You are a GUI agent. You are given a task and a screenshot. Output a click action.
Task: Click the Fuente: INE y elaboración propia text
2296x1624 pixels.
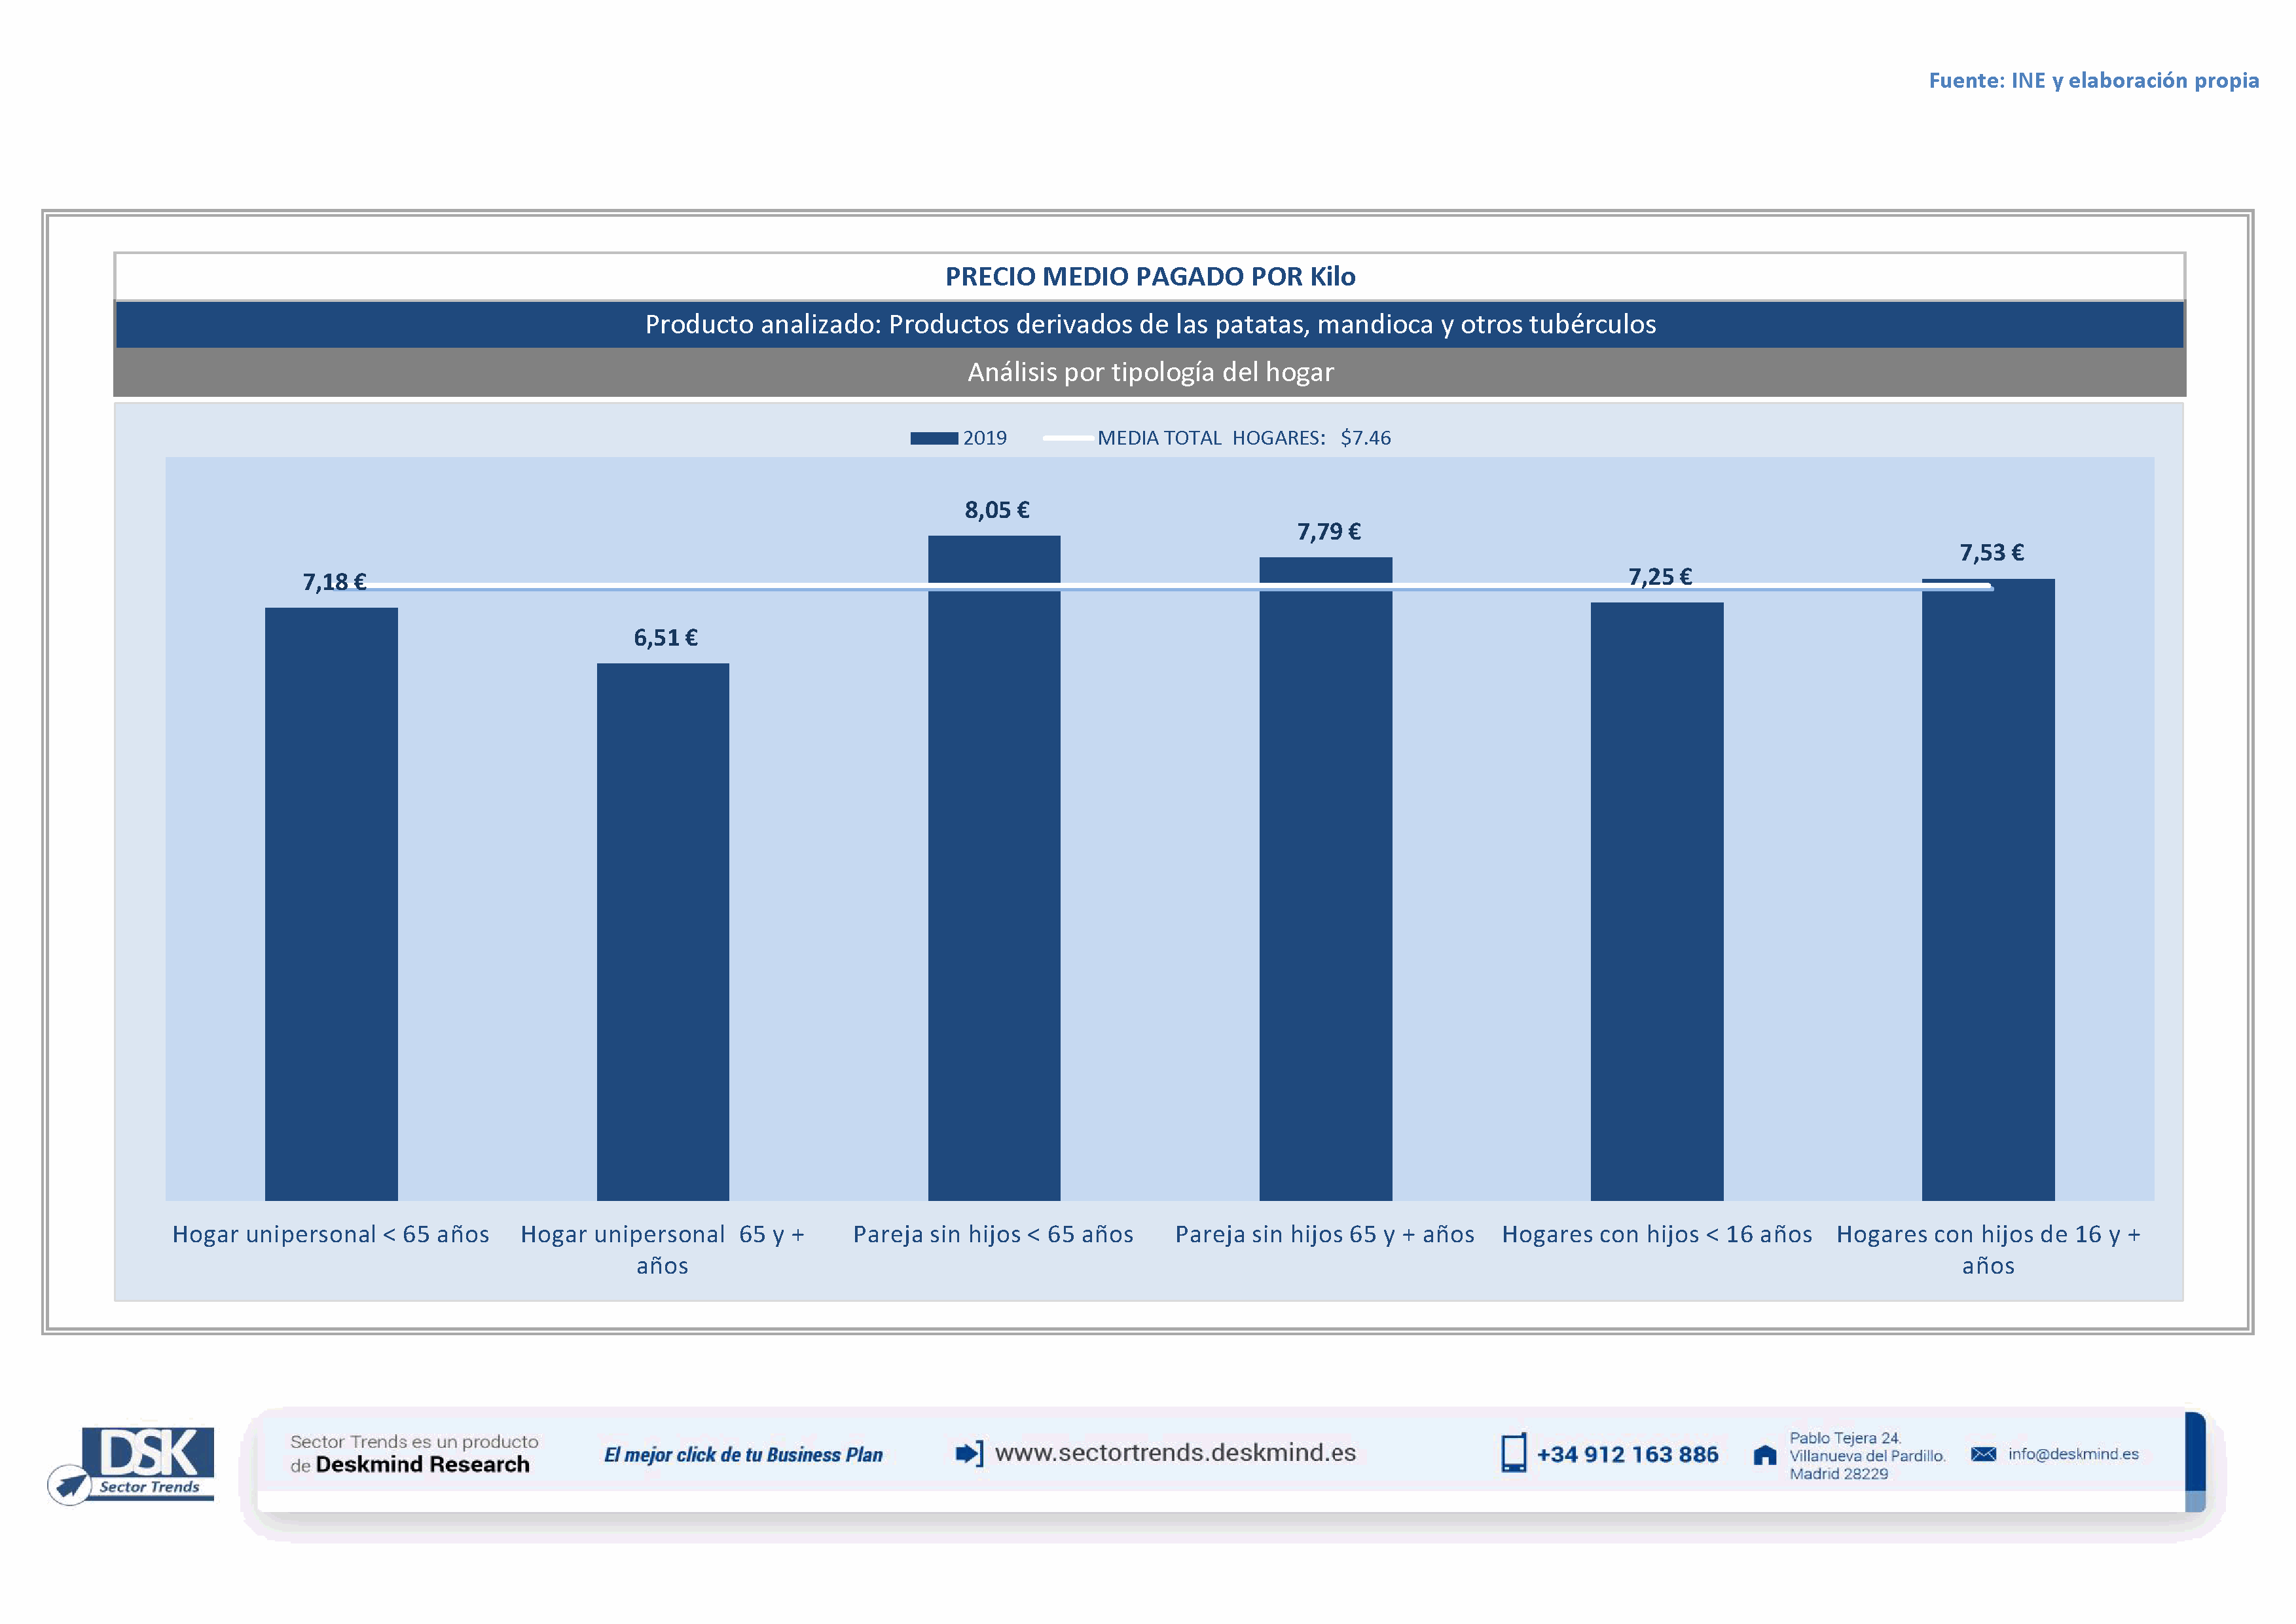[2093, 81]
